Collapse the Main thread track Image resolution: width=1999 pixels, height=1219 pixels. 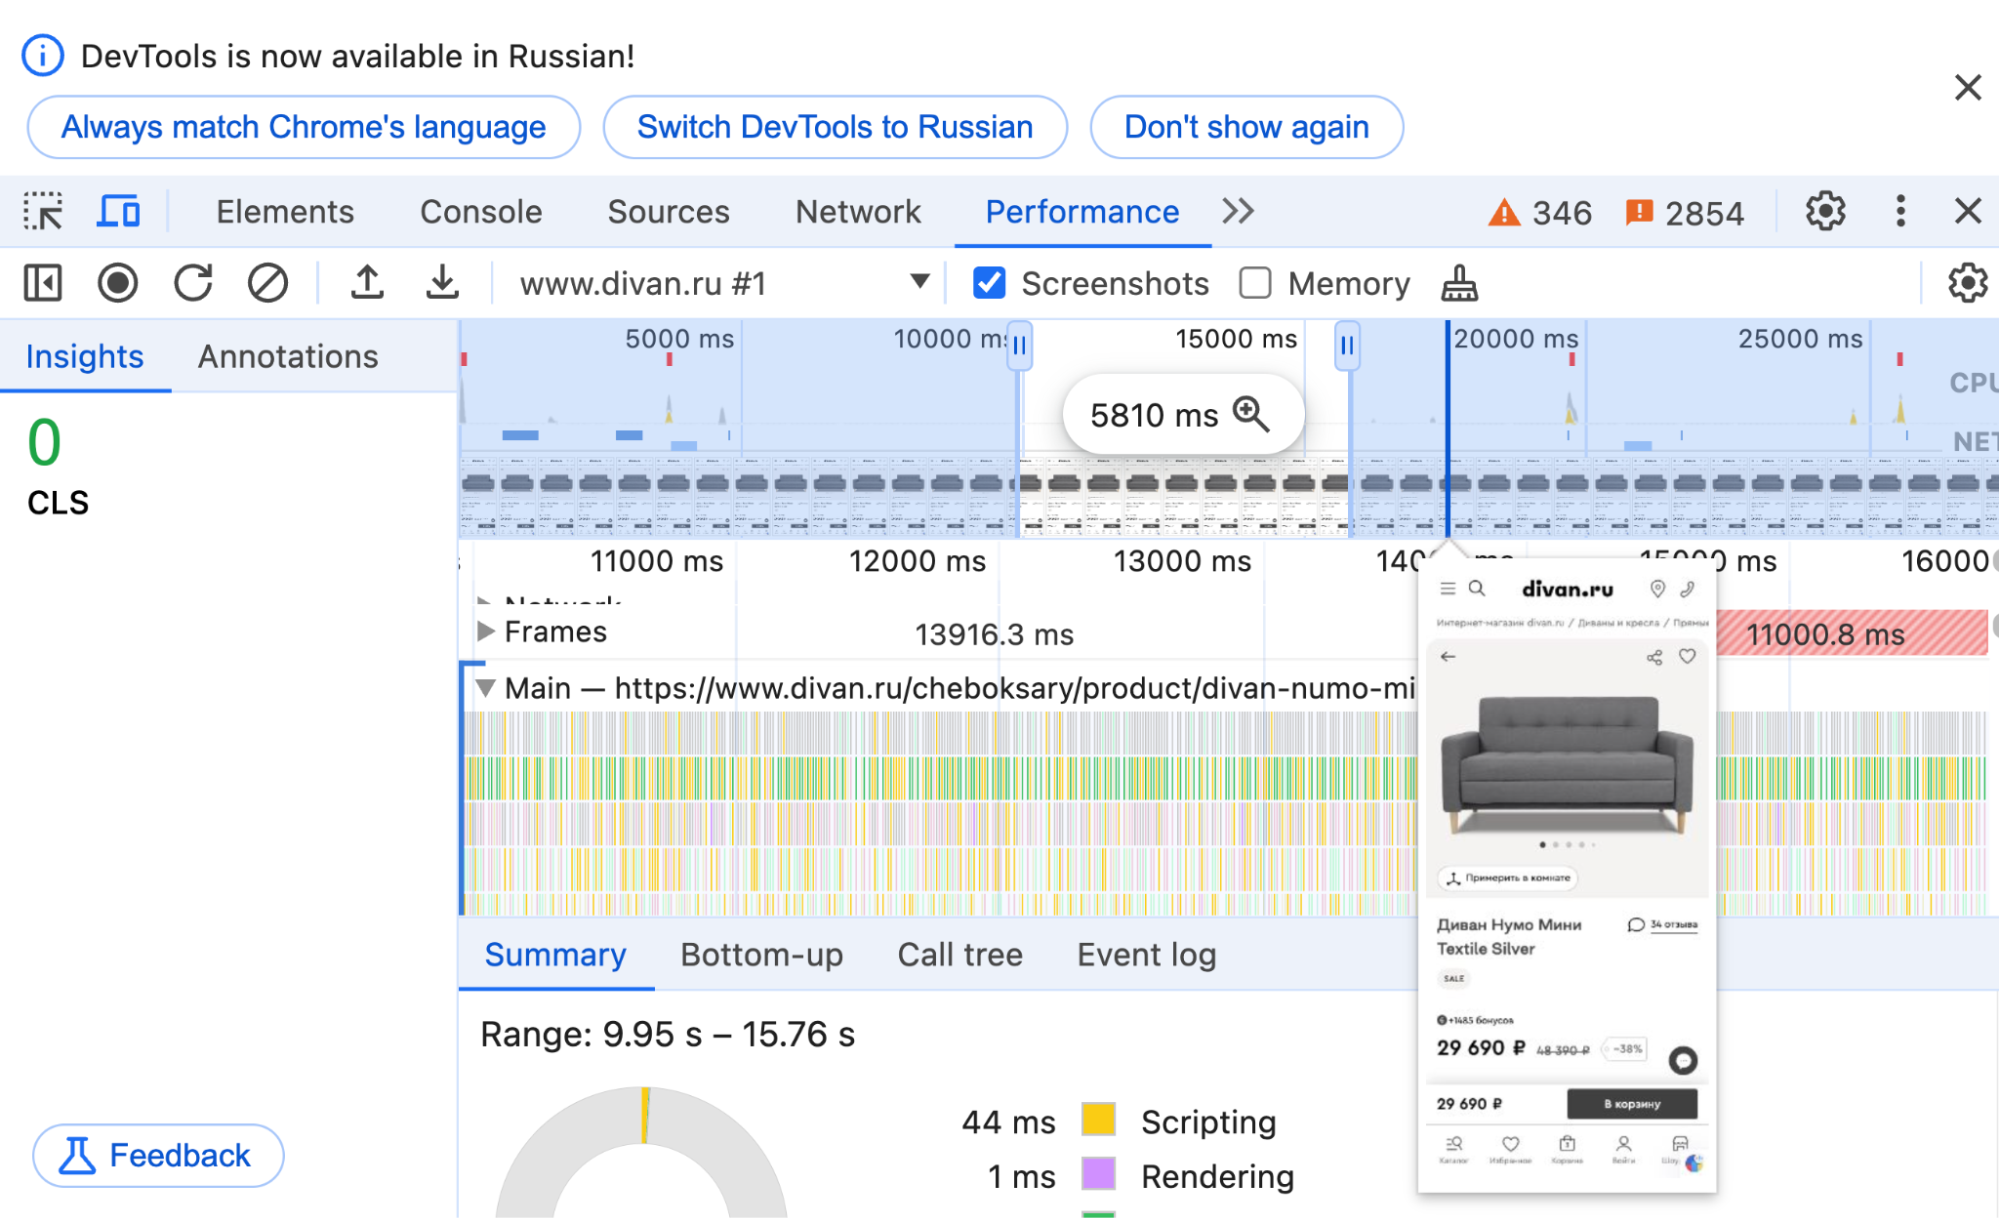(486, 688)
